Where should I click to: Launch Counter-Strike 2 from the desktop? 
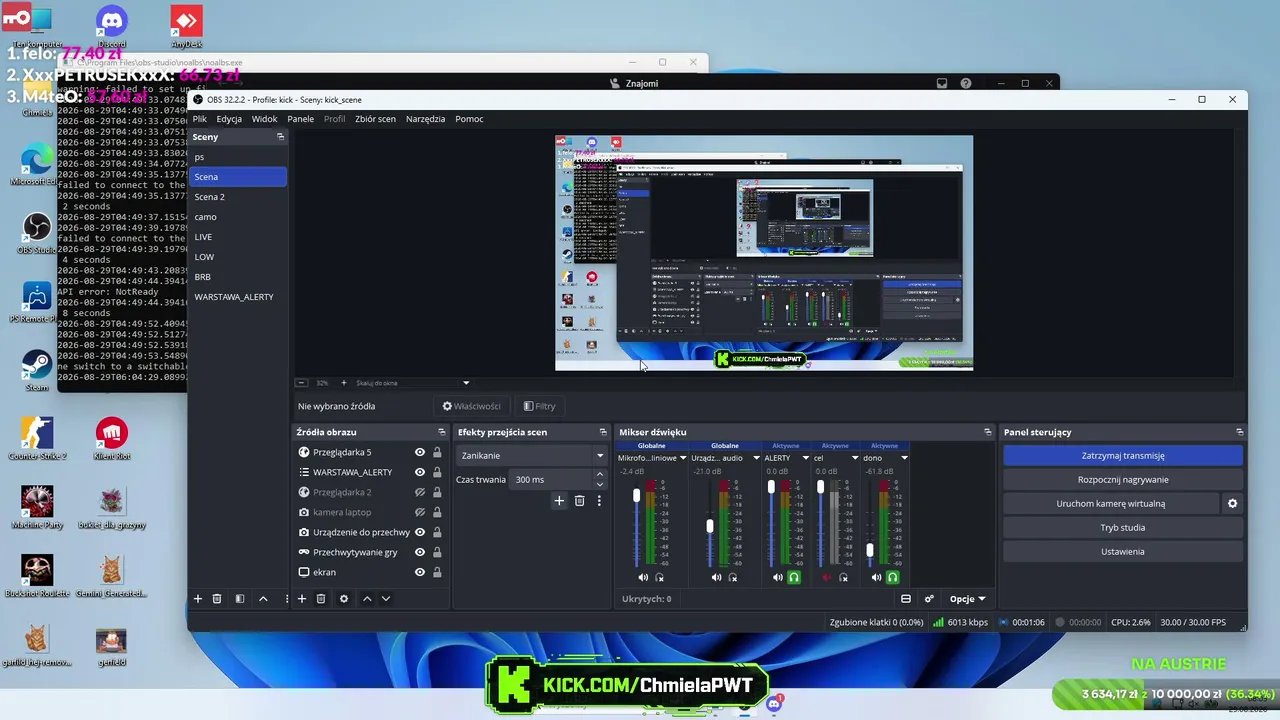tap(37, 439)
